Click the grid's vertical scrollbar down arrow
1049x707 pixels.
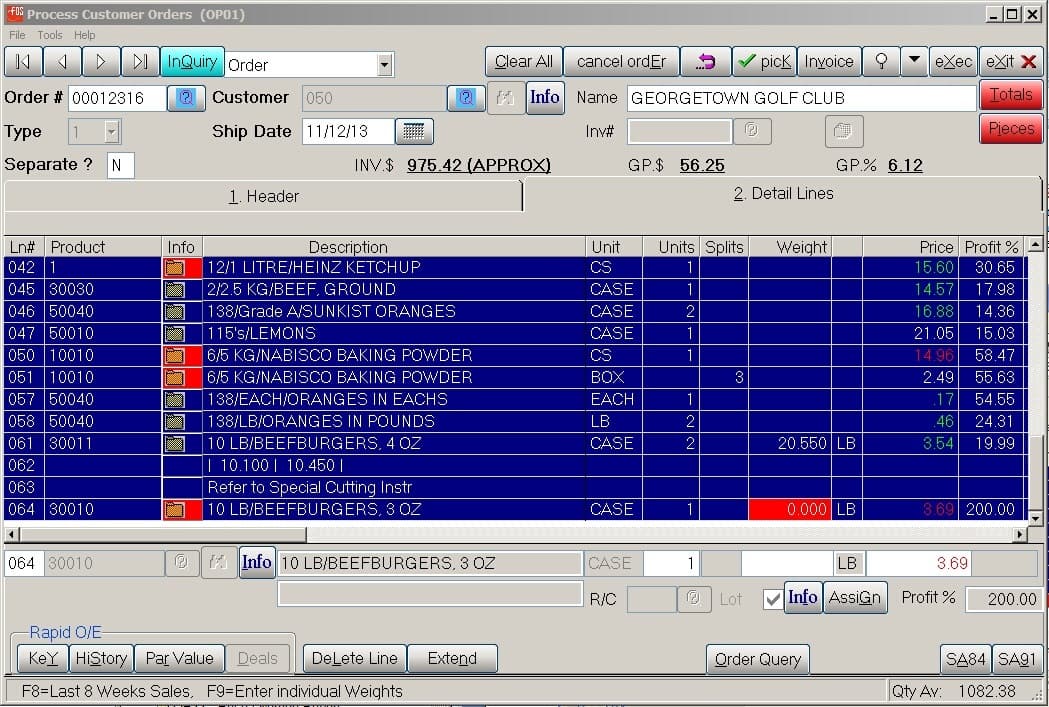[1035, 518]
